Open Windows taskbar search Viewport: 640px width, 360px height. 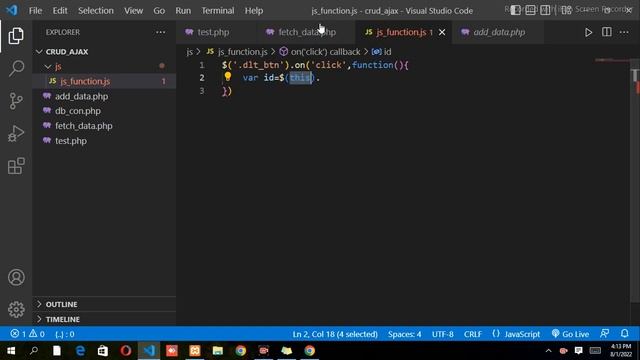pos(34,351)
